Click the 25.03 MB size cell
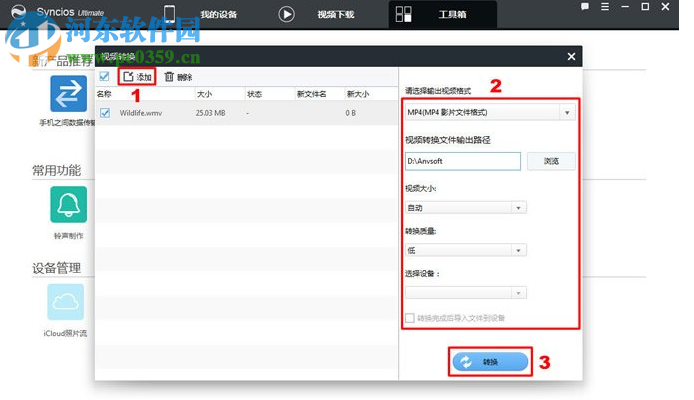 (211, 113)
